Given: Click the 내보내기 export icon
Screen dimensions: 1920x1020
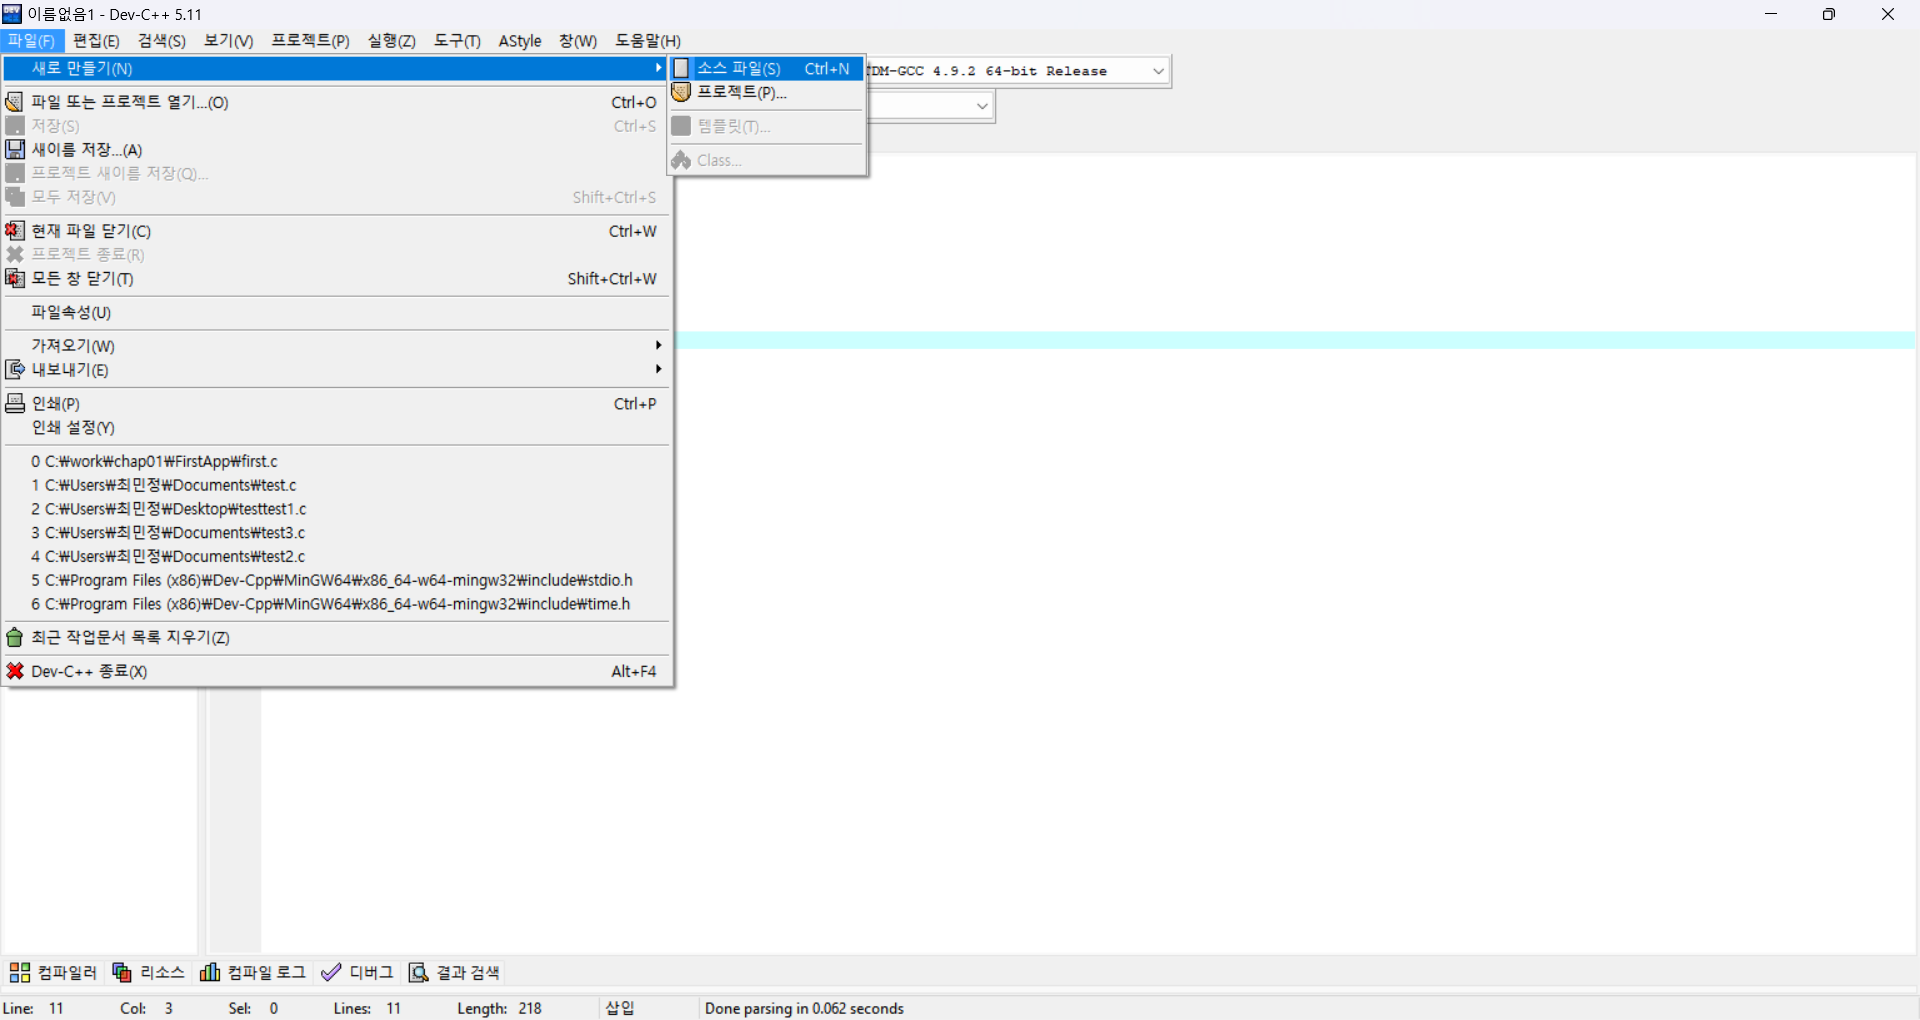Looking at the screenshot, I should (15, 369).
